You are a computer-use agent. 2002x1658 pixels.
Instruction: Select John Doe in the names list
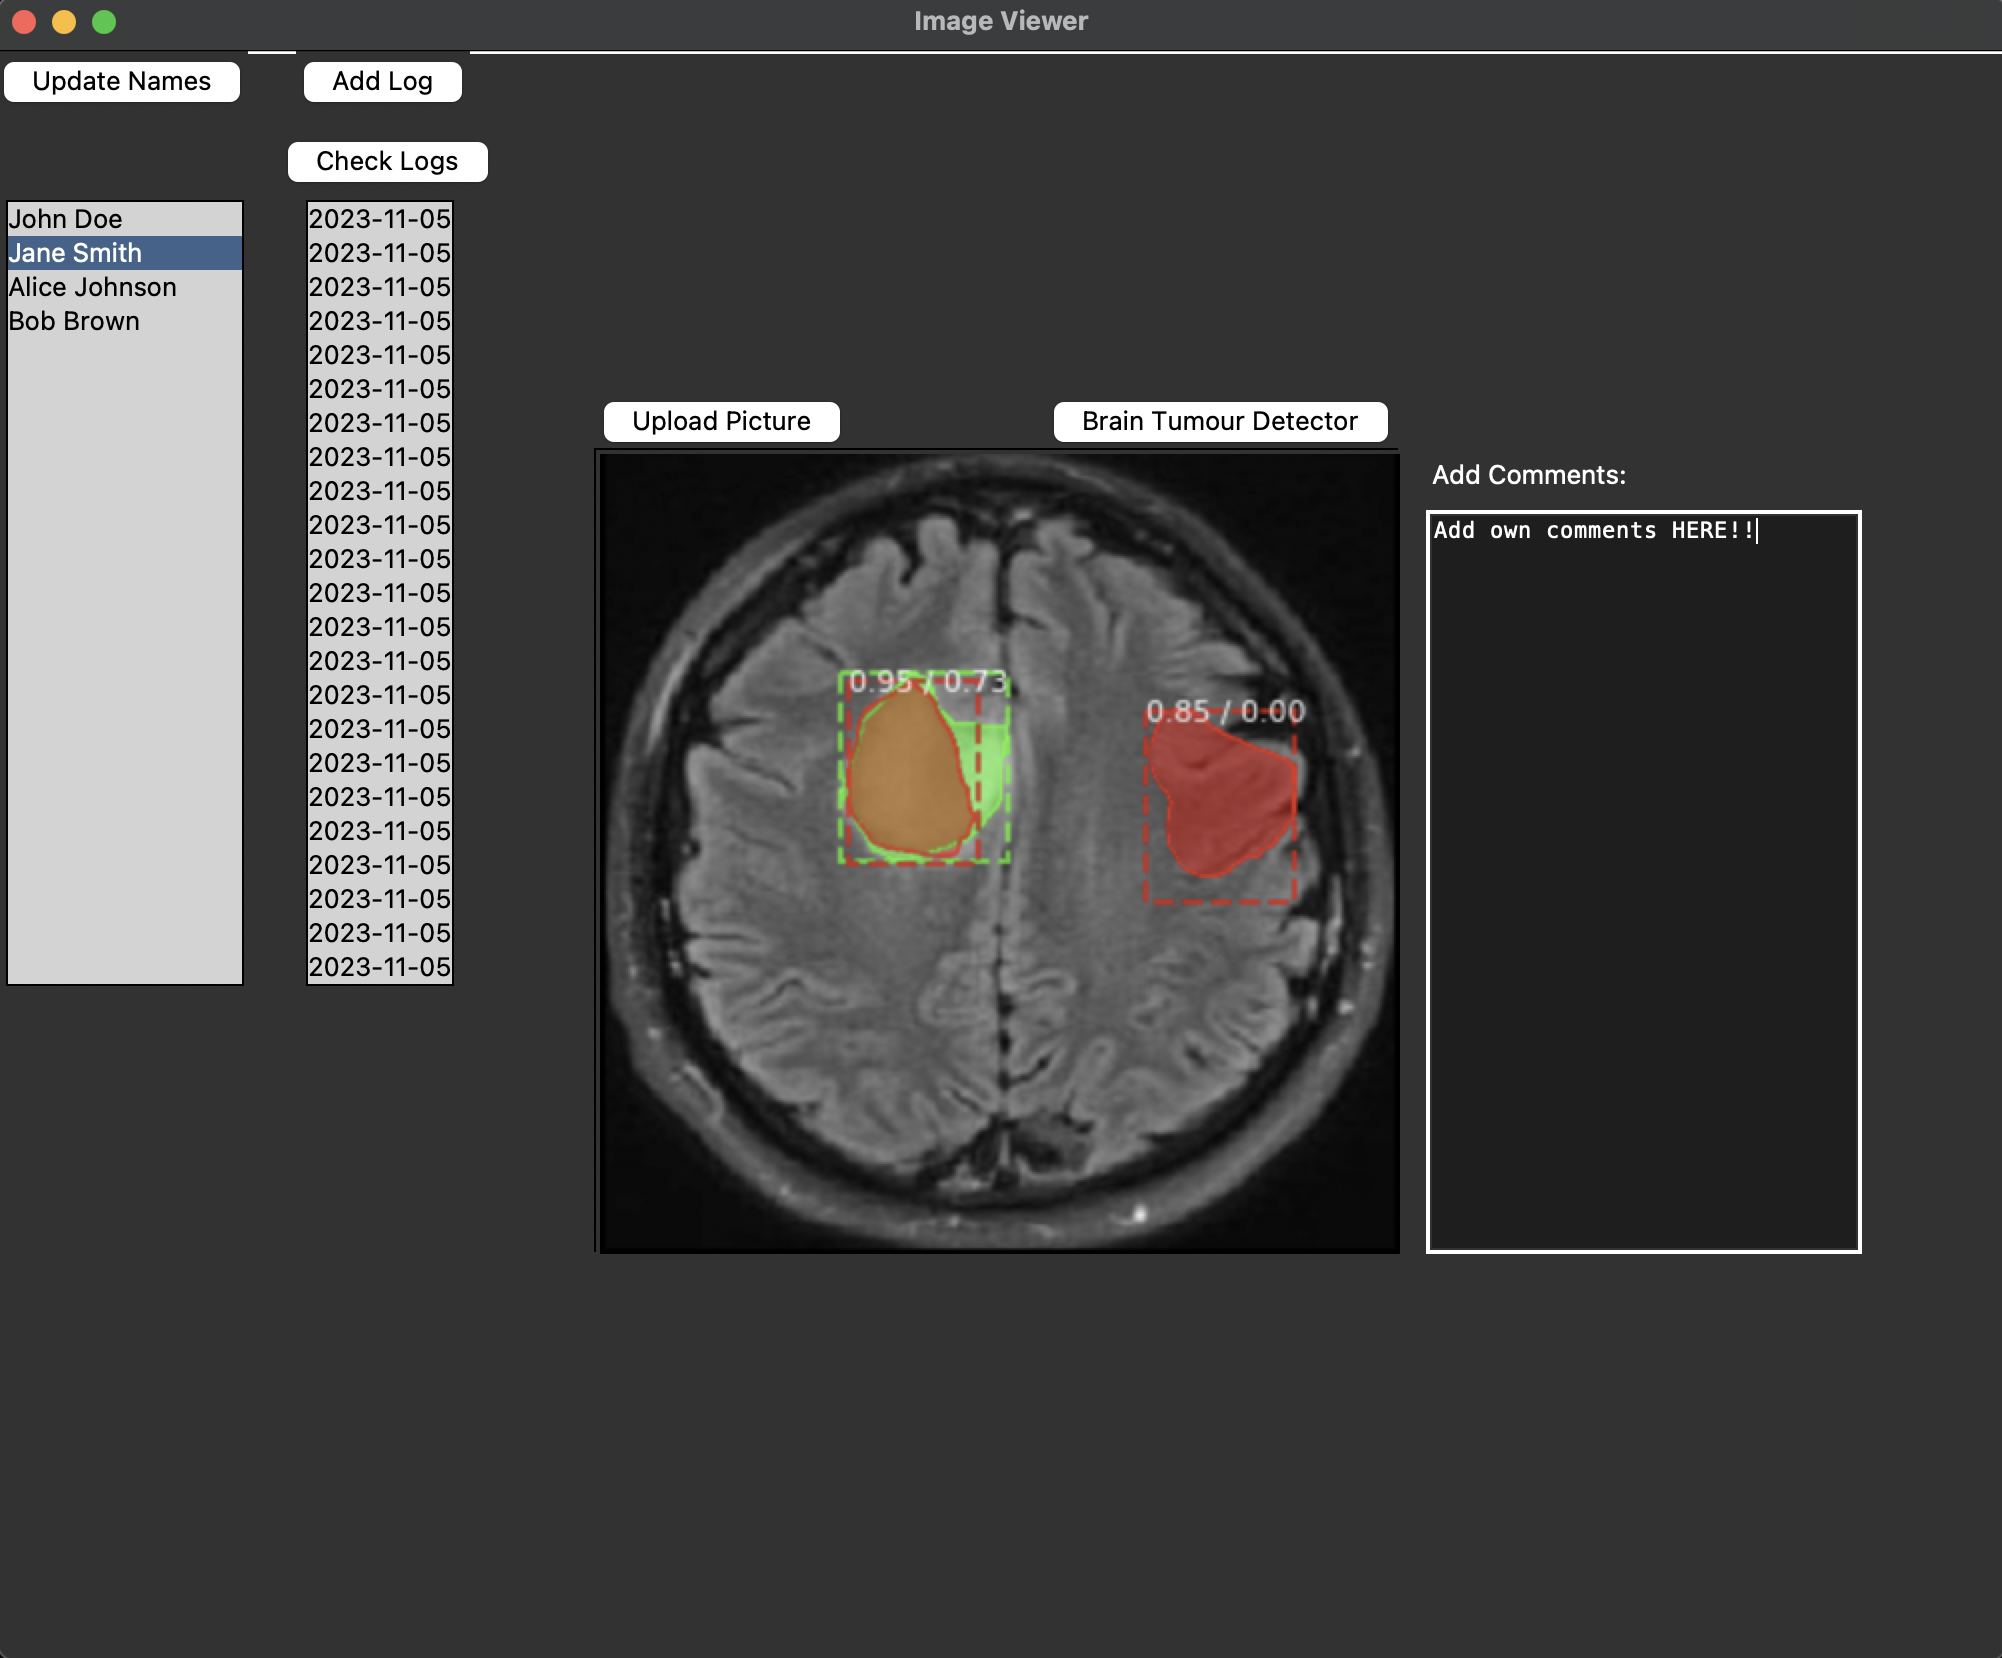66,219
